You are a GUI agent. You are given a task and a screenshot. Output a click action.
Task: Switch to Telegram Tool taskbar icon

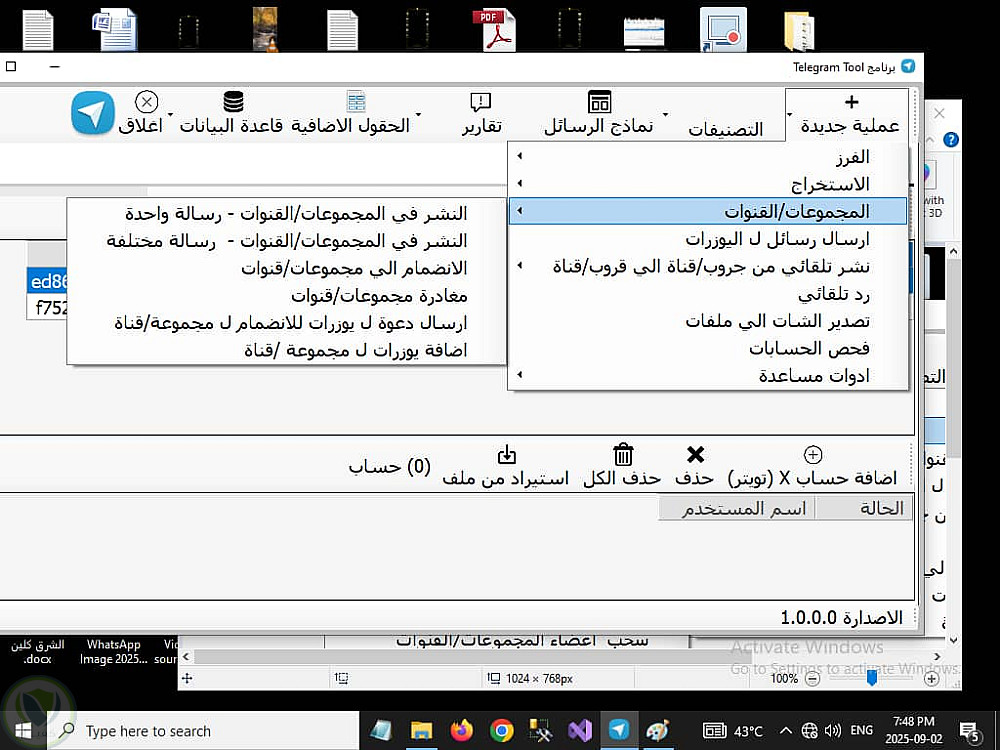(x=619, y=730)
